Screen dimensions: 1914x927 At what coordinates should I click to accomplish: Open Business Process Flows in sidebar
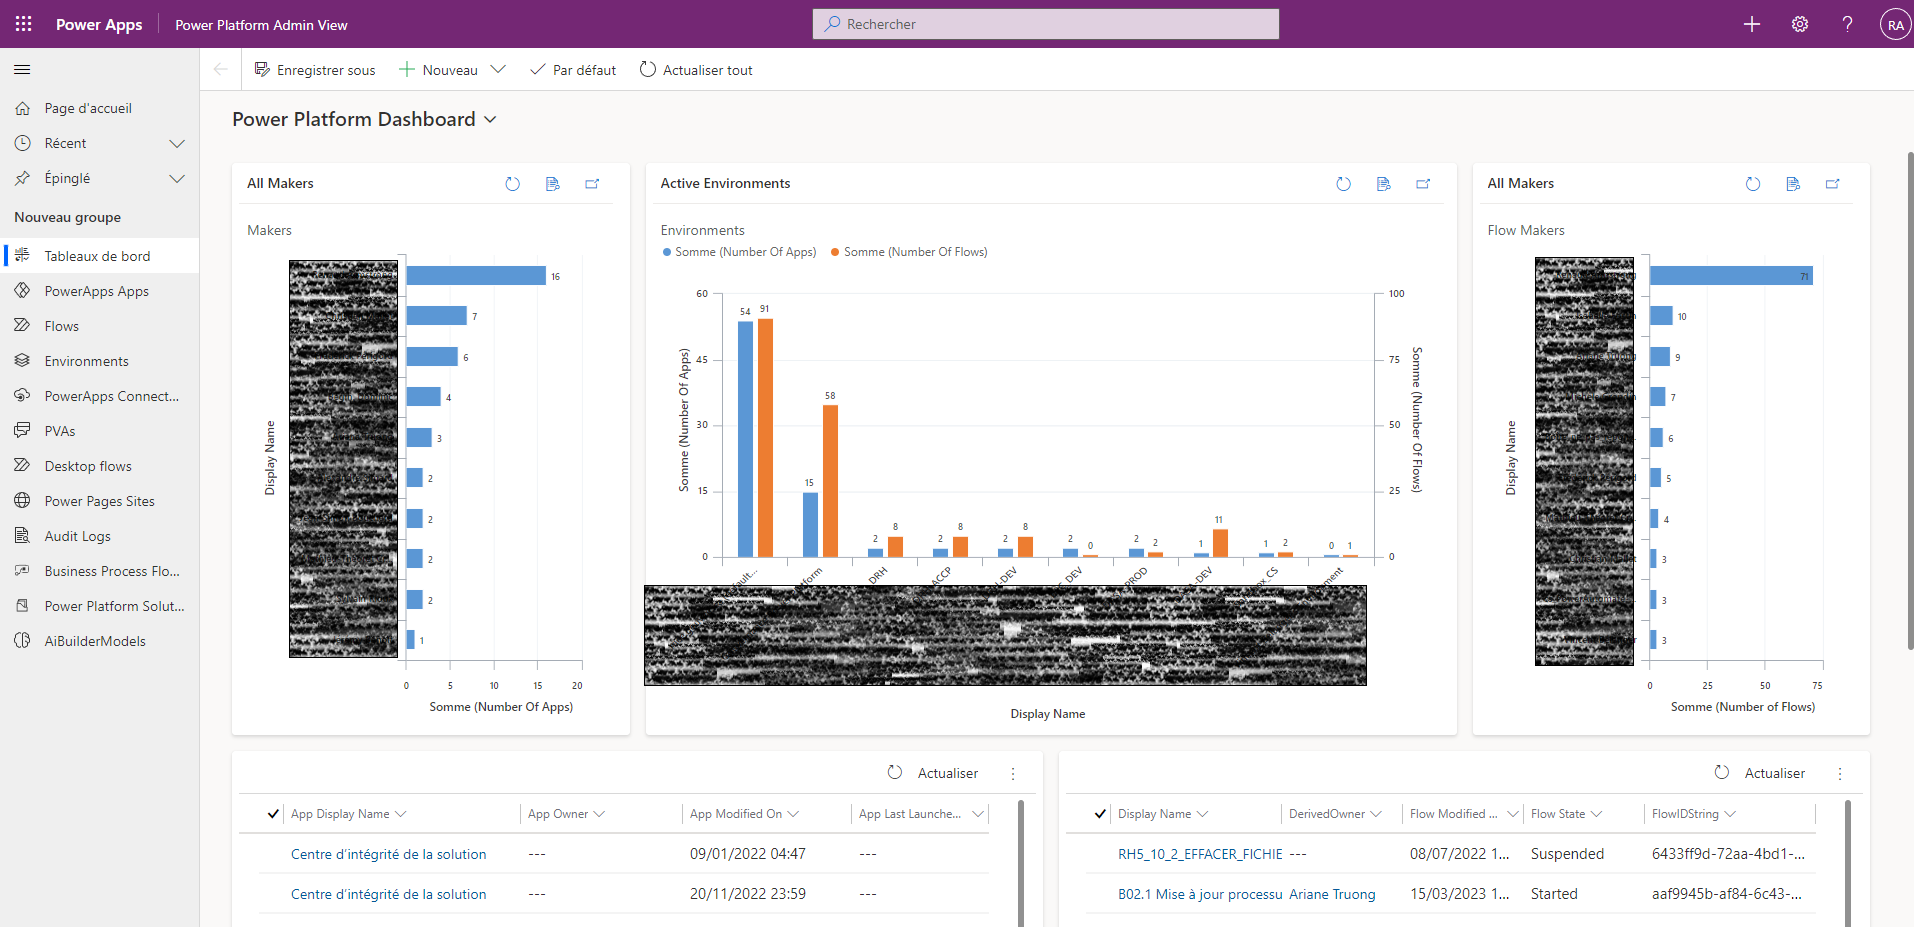100,571
